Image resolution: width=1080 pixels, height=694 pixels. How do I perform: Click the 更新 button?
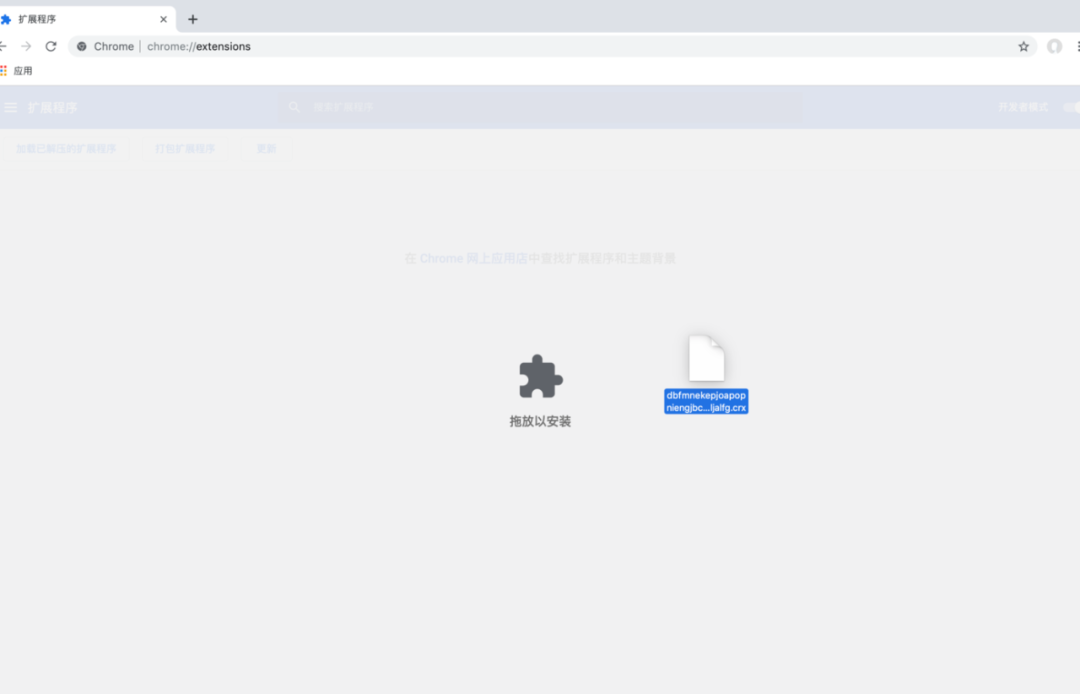click(266, 148)
